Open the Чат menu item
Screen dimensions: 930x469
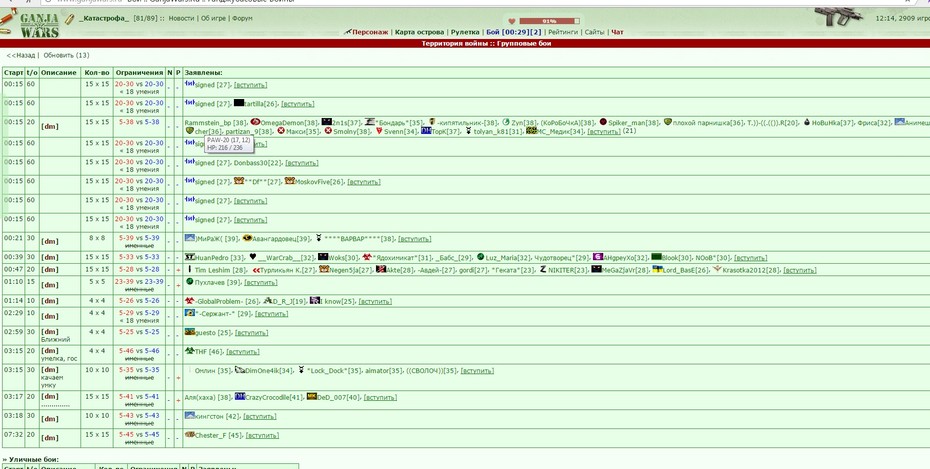click(617, 33)
